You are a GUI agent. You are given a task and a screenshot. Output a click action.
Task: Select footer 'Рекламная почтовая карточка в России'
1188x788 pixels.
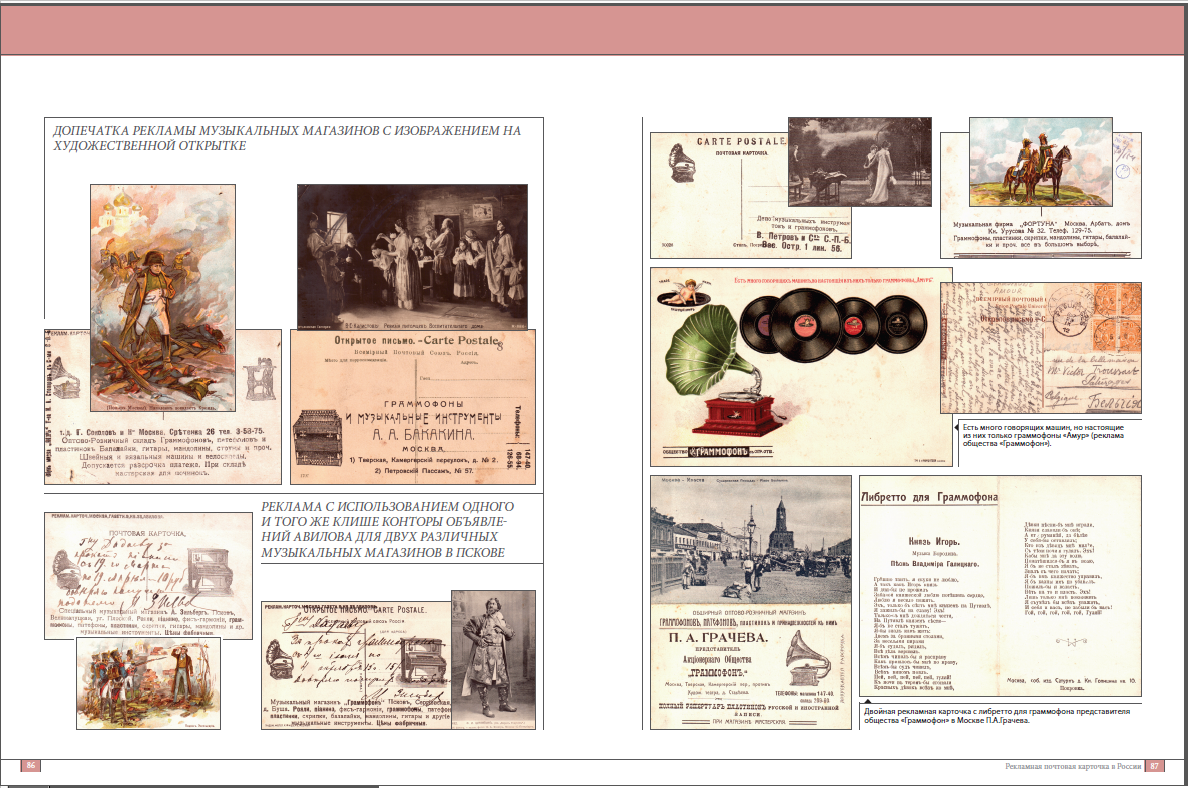click(1073, 766)
